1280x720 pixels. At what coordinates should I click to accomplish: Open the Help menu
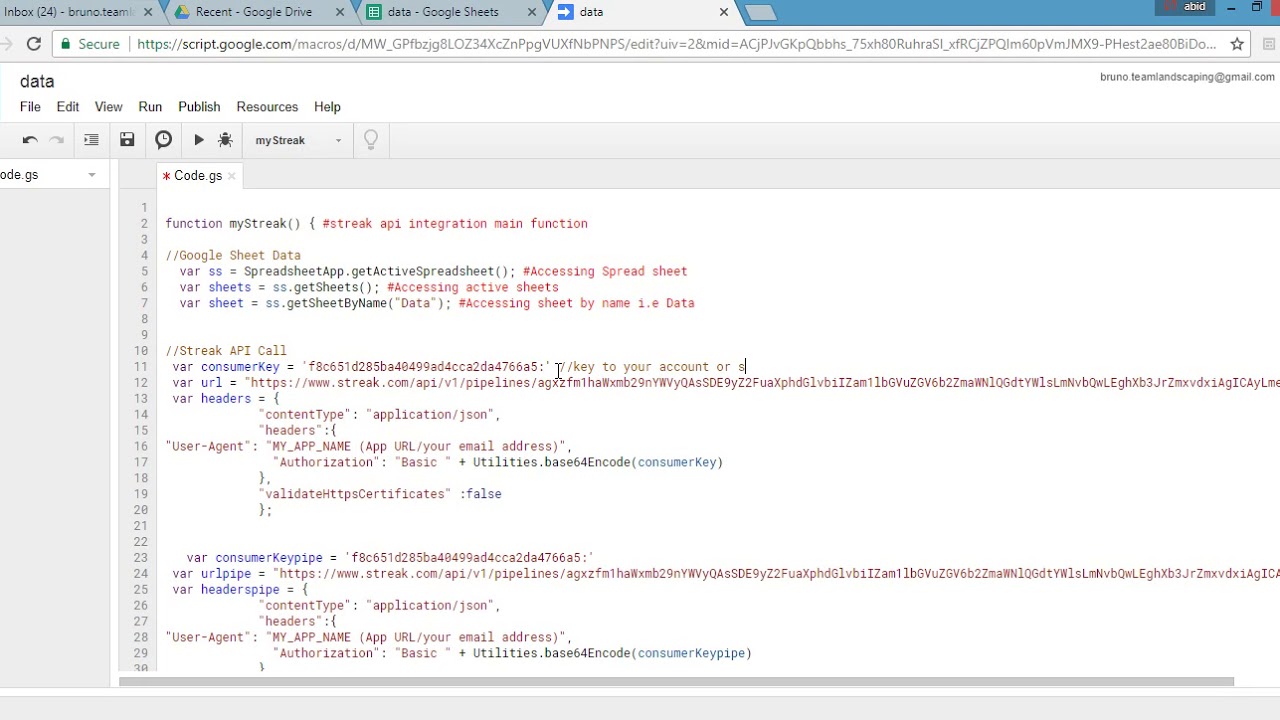tap(327, 107)
